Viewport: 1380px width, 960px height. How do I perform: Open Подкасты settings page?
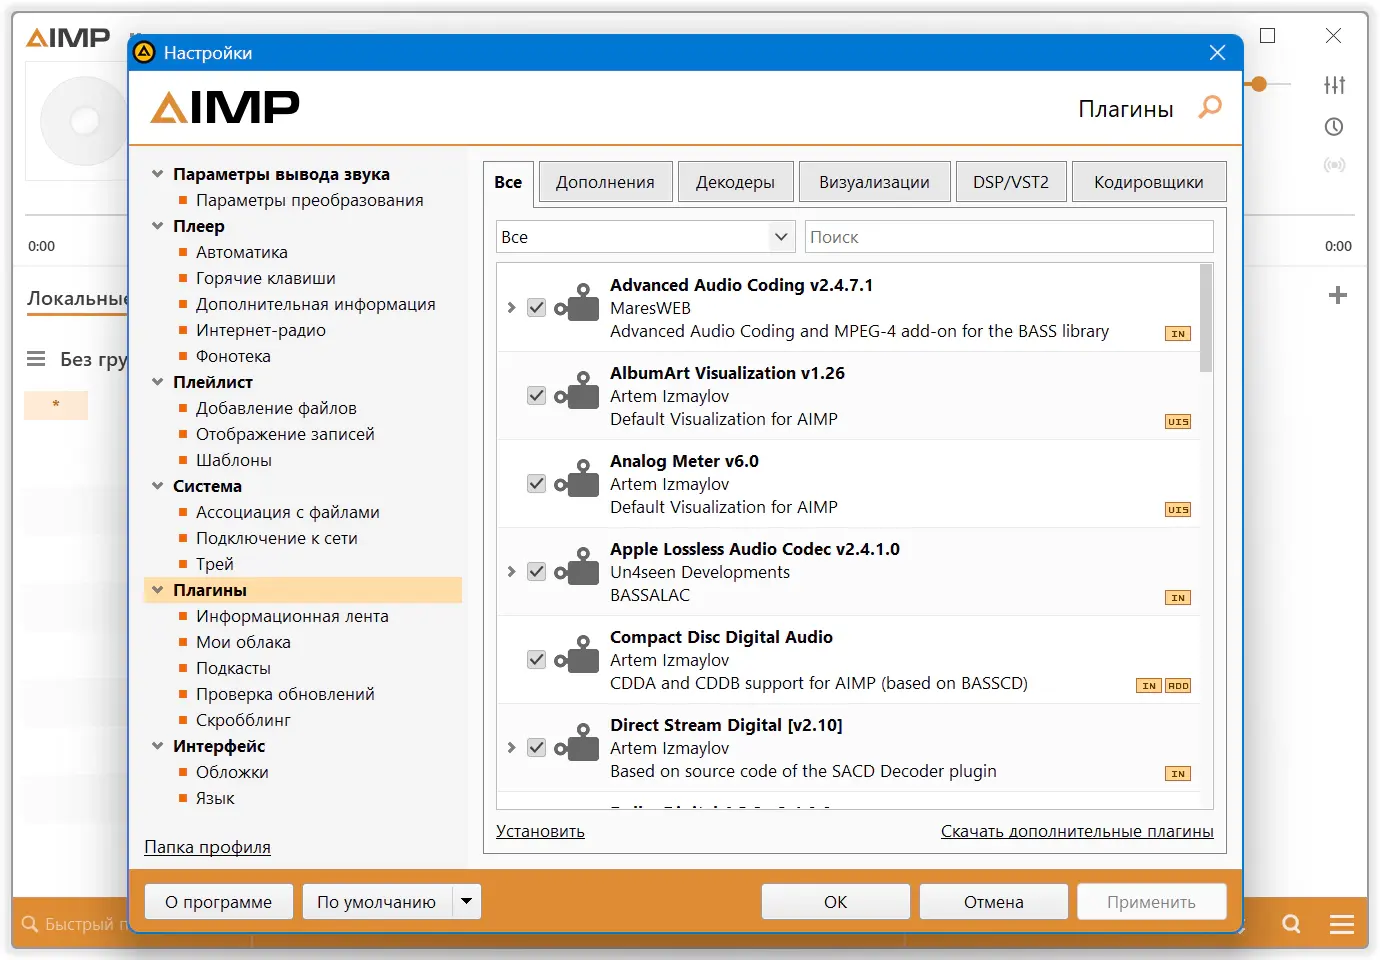click(x=233, y=668)
